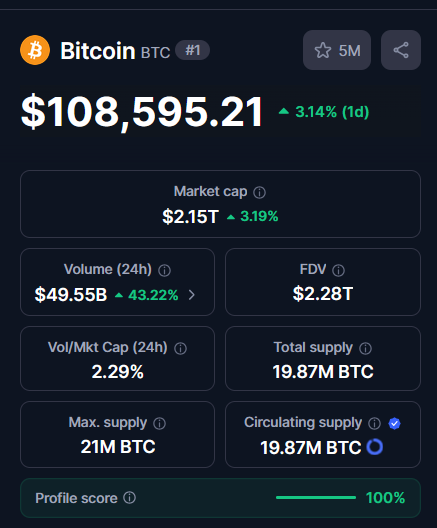Viewport: 437px width, 528px height.
Task: Click the Market cap $2.15T card
Action: (221, 204)
